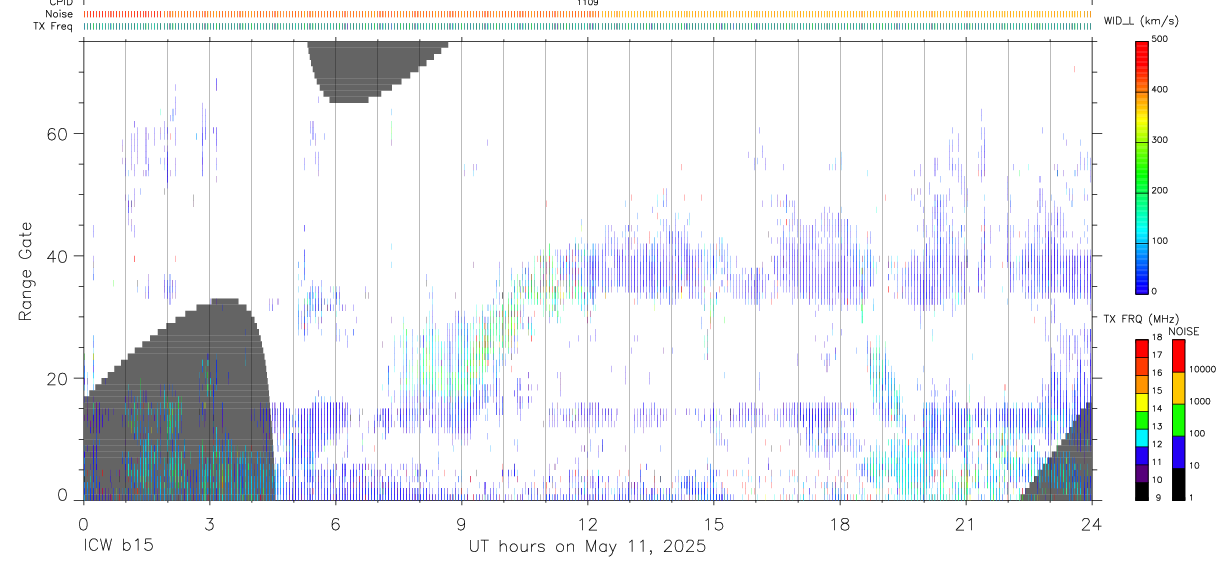1228x567 pixels.
Task: Click the '3' hour tick on time axis
Action: point(209,524)
